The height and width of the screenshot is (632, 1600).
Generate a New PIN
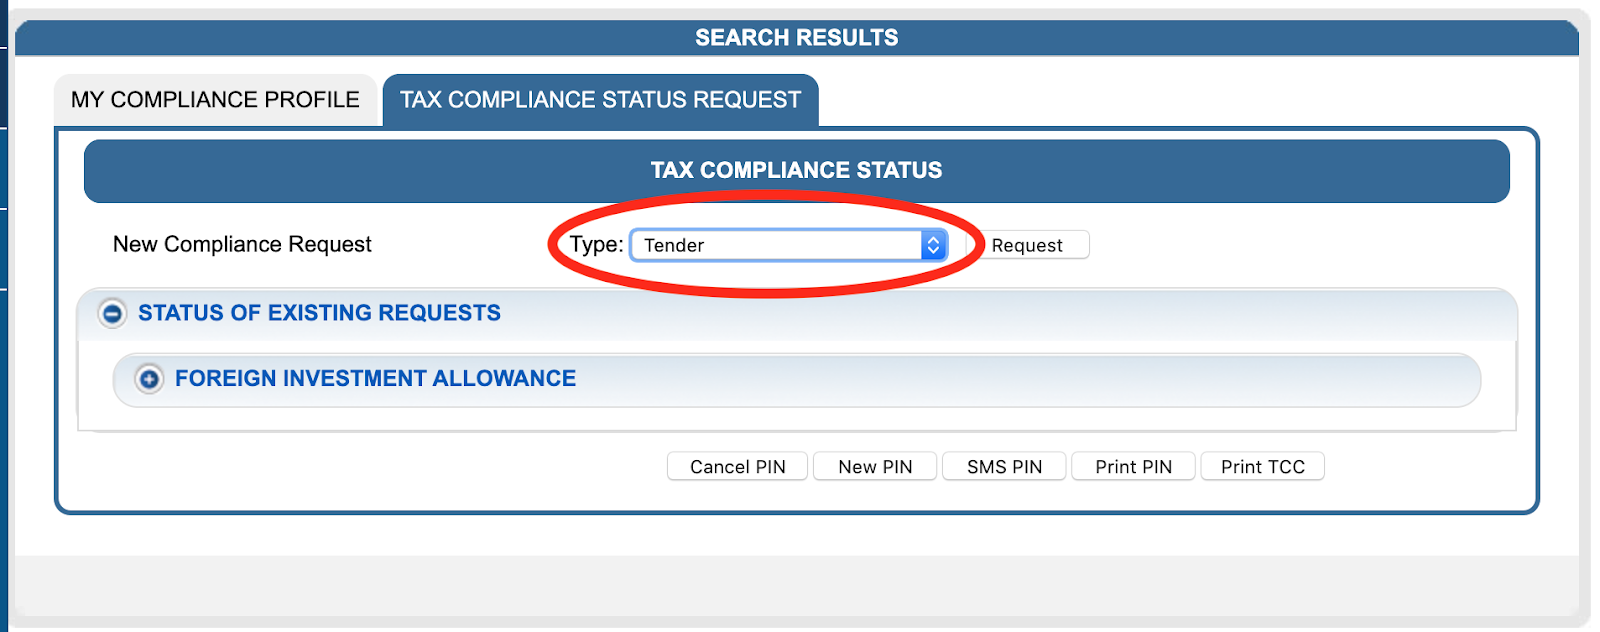[x=875, y=467]
